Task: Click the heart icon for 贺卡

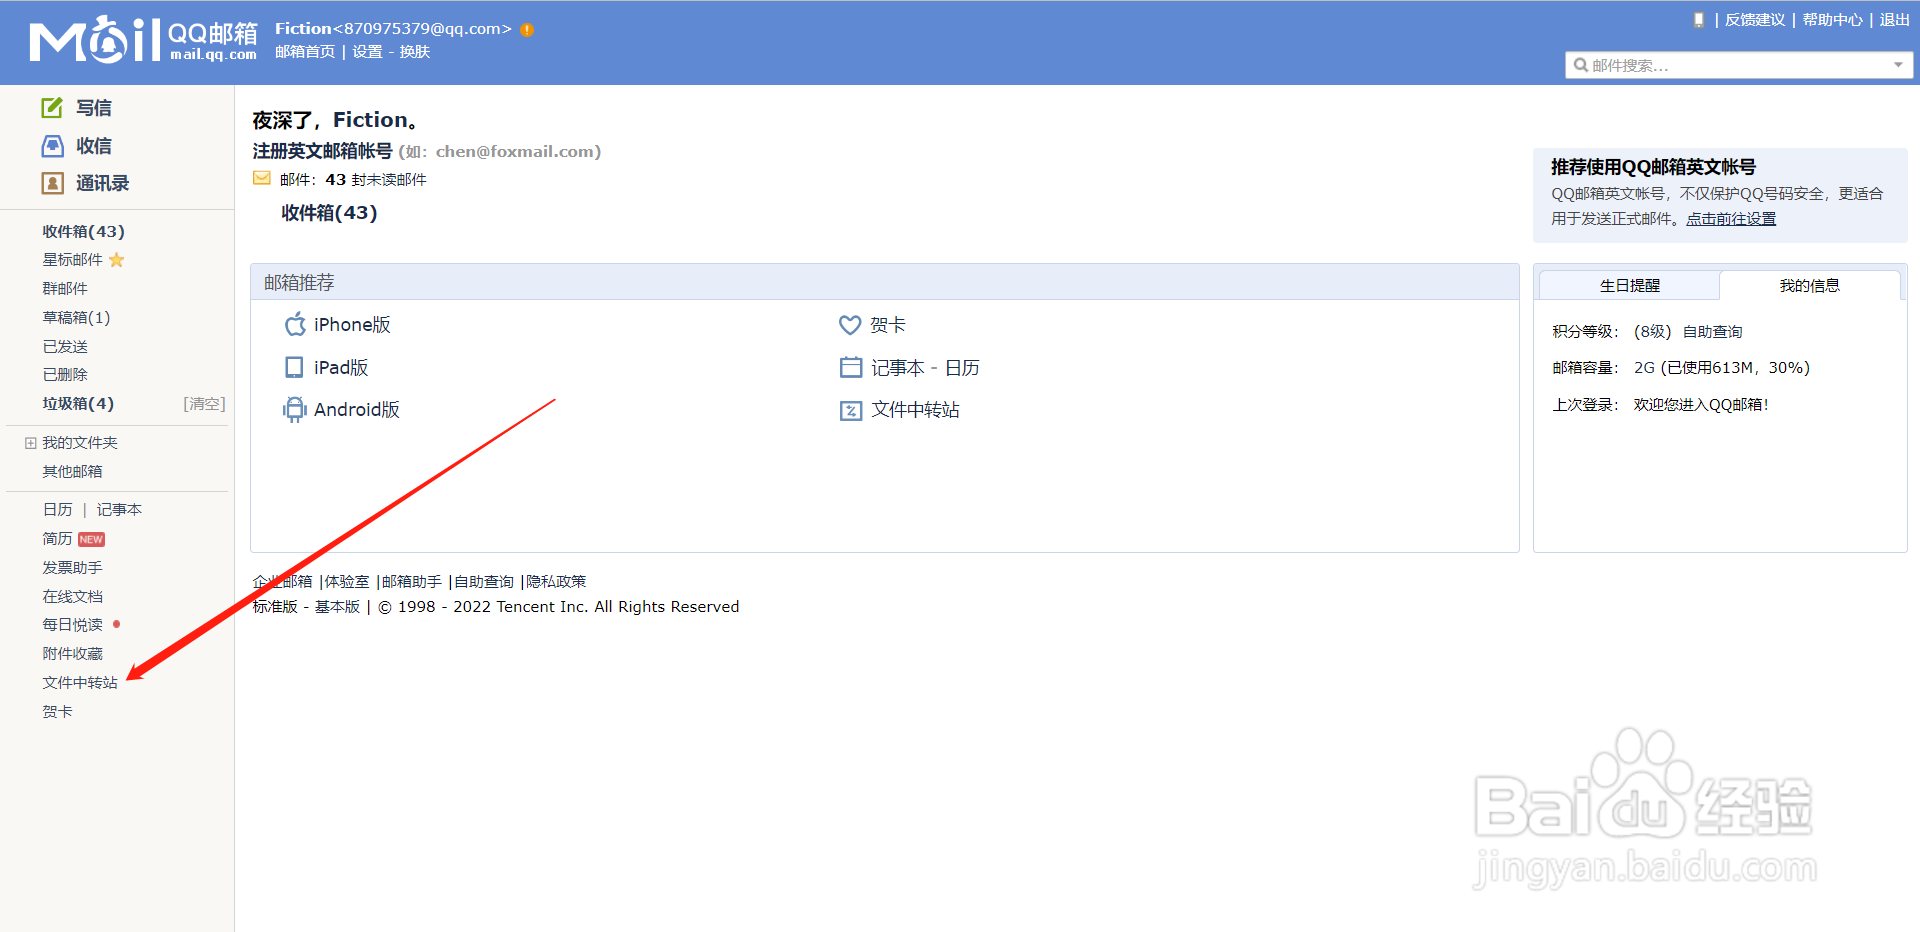Action: tap(850, 325)
